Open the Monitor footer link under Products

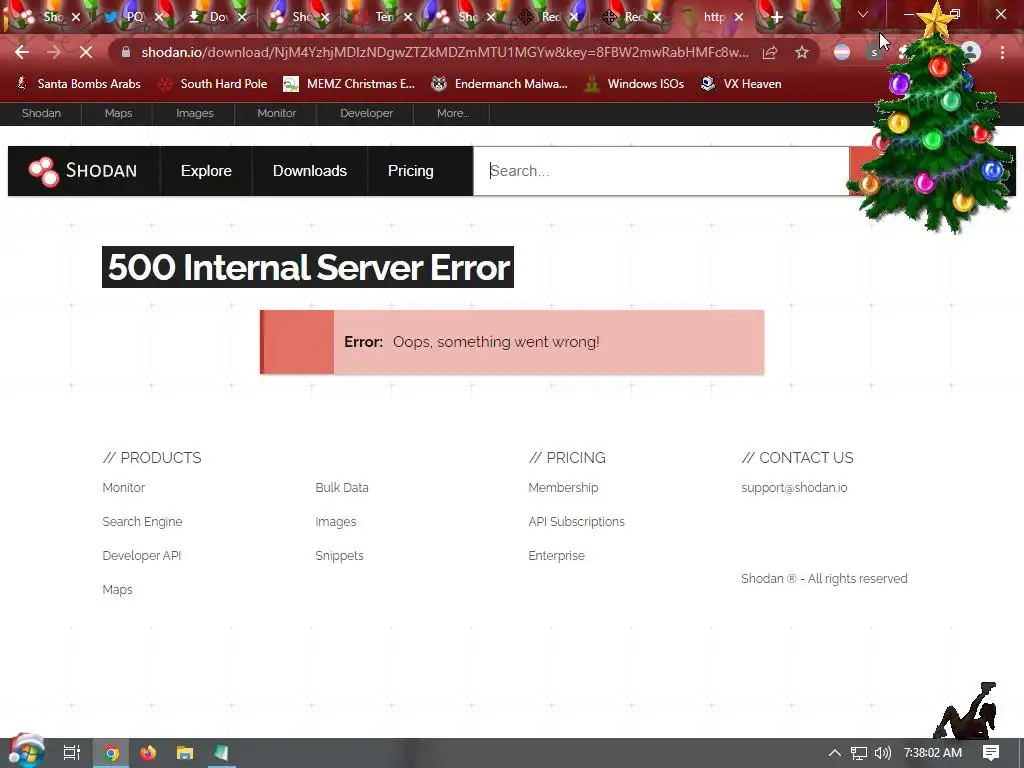pos(123,488)
